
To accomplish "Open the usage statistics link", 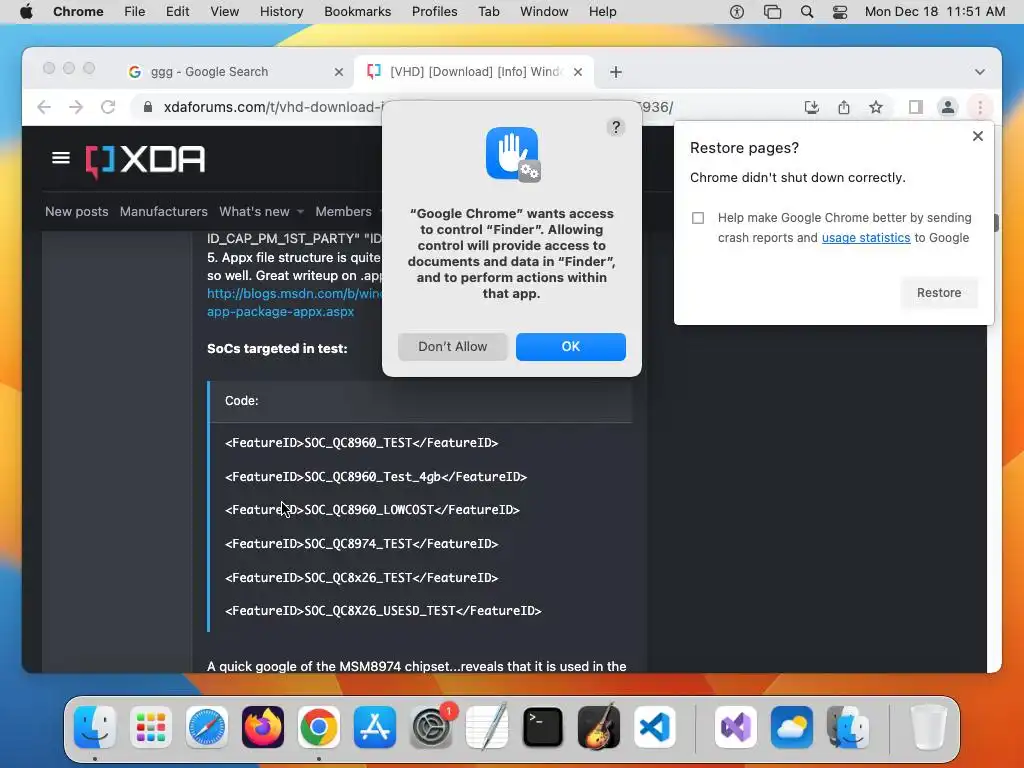I will click(x=865, y=238).
